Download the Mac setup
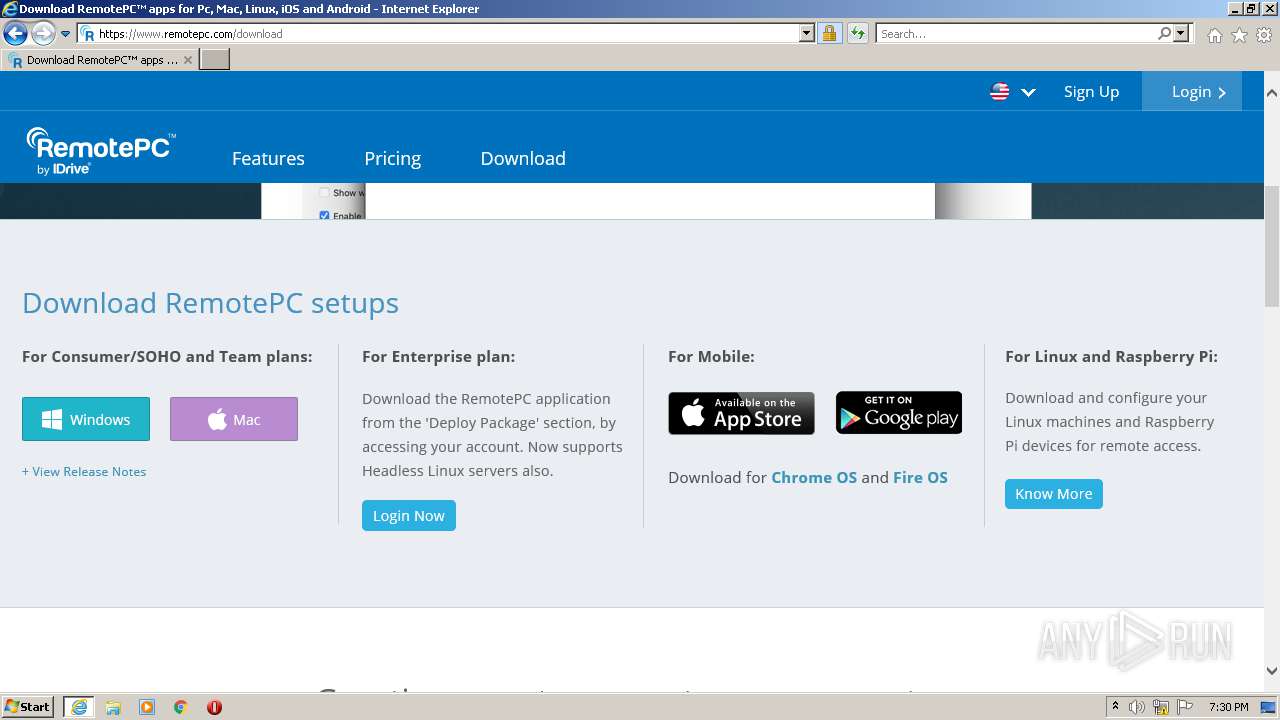The width and height of the screenshot is (1280, 720). [234, 419]
